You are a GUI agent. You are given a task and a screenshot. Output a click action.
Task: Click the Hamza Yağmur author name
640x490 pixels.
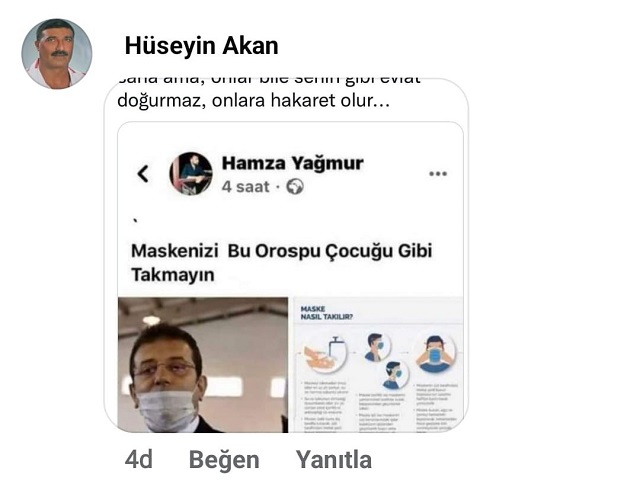(x=292, y=163)
